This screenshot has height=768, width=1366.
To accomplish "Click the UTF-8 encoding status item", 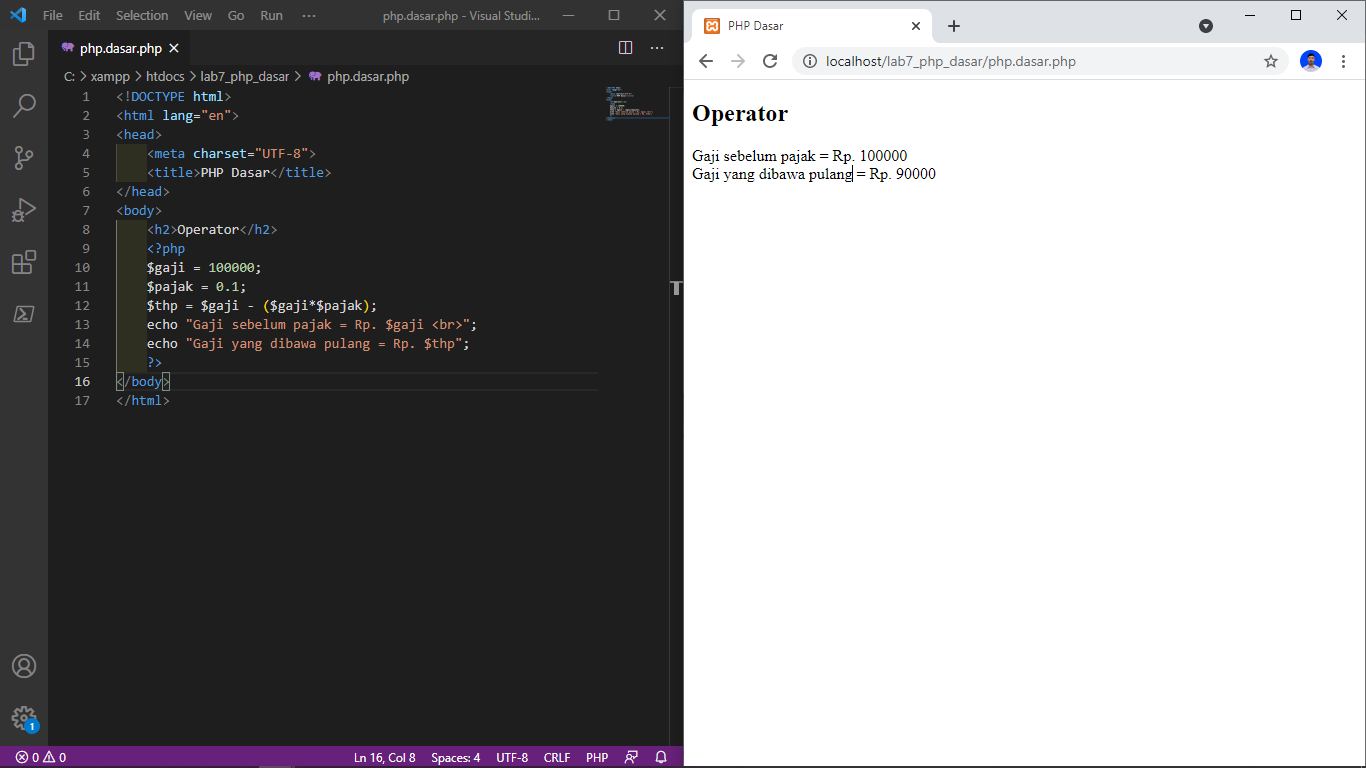I will point(511,757).
